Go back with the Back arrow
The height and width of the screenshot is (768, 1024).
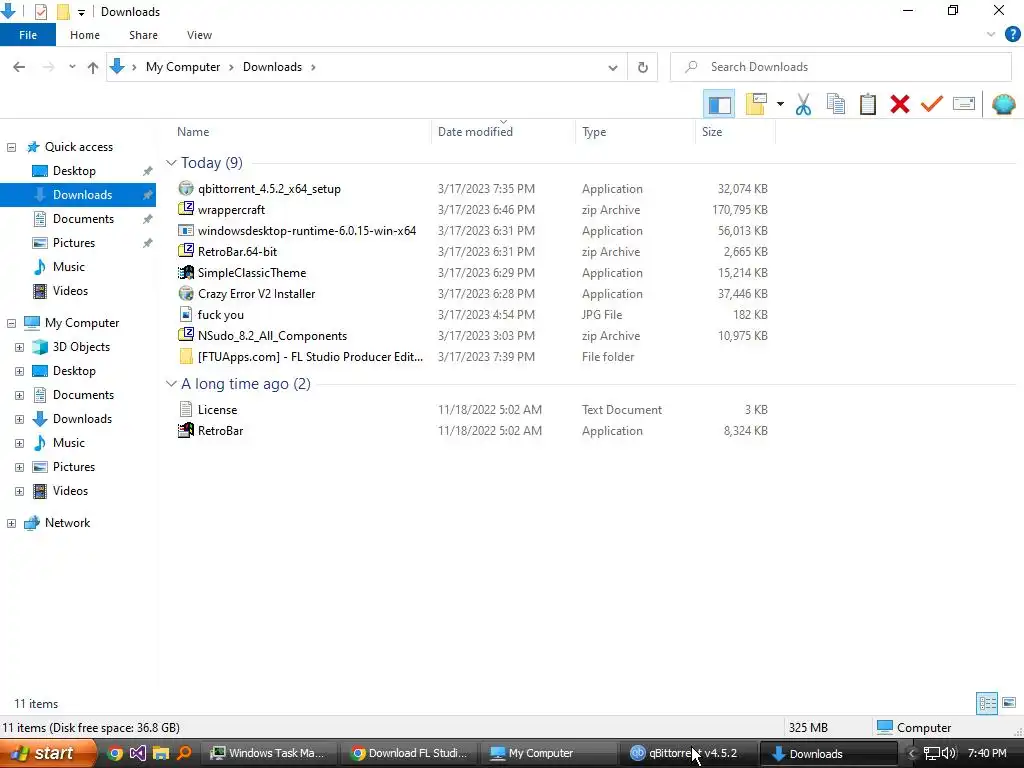click(x=19, y=67)
